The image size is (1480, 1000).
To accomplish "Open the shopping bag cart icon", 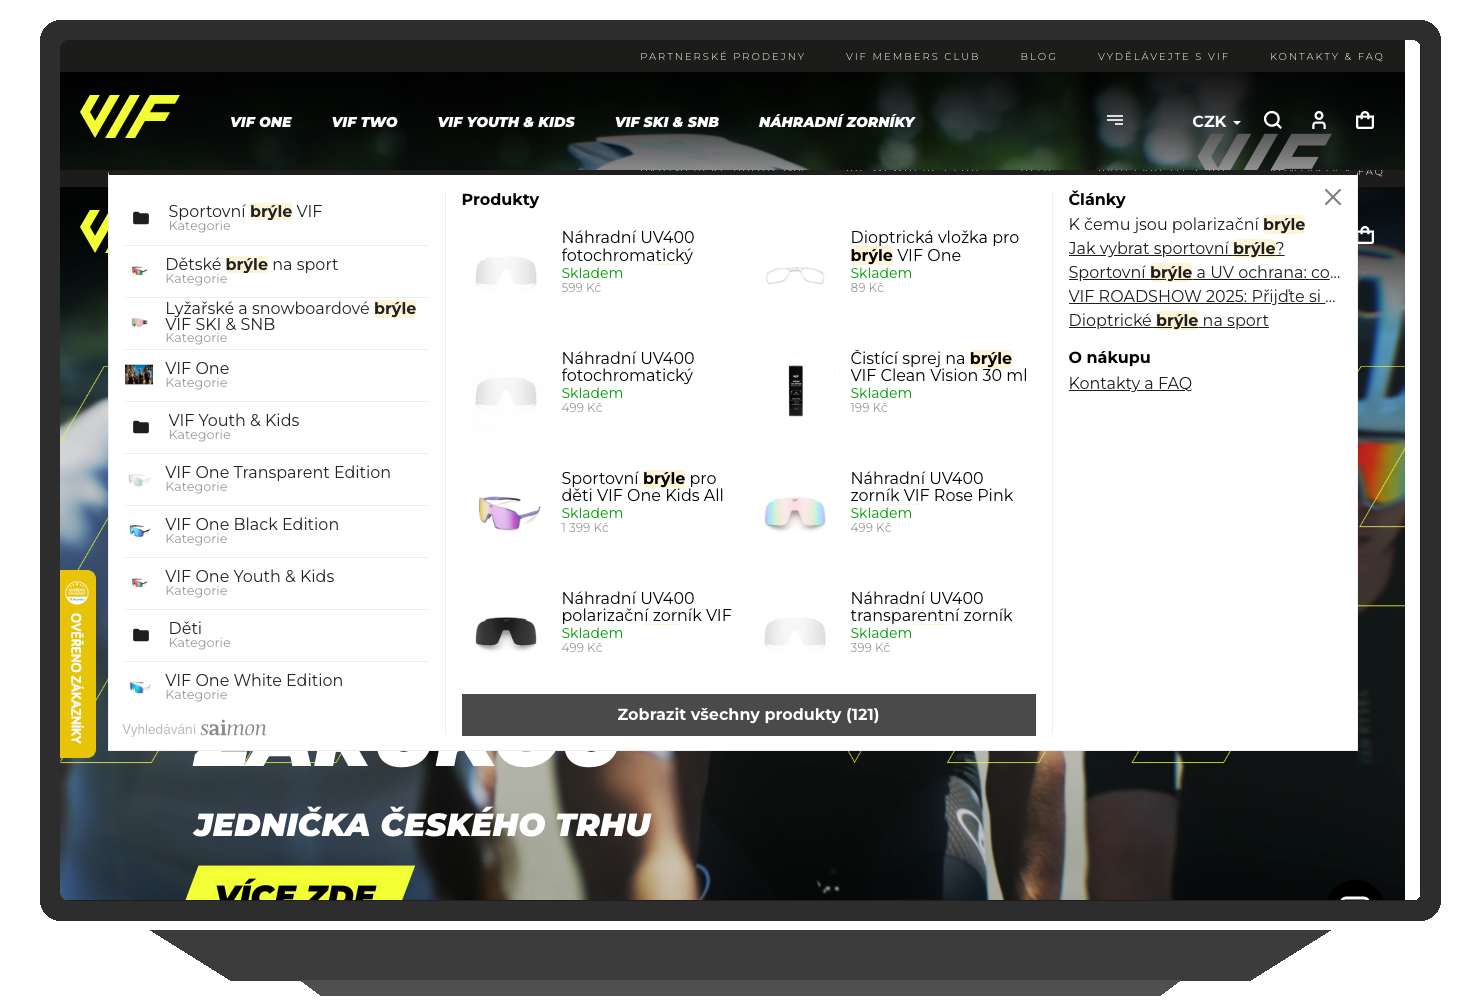I will (x=1364, y=120).
